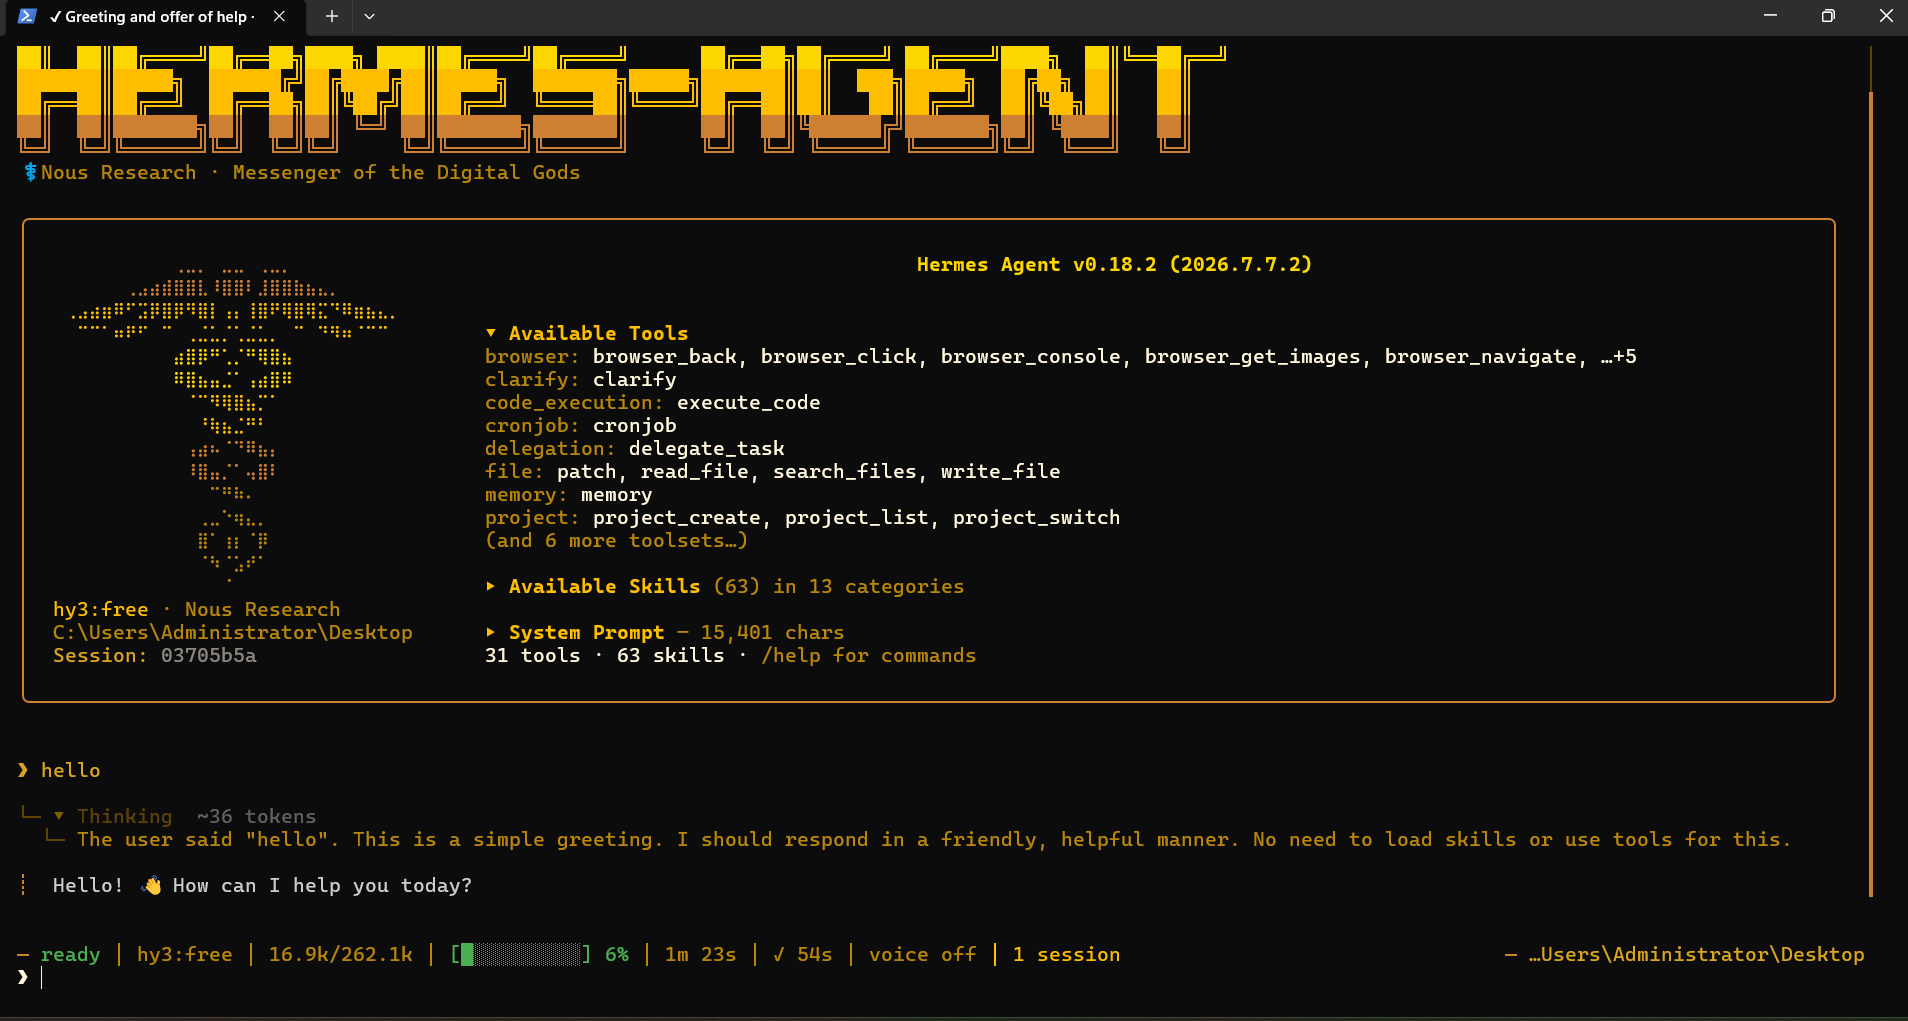Click '(and 6 more toolsets…)' text
The width and height of the screenshot is (1908, 1021).
tap(617, 541)
